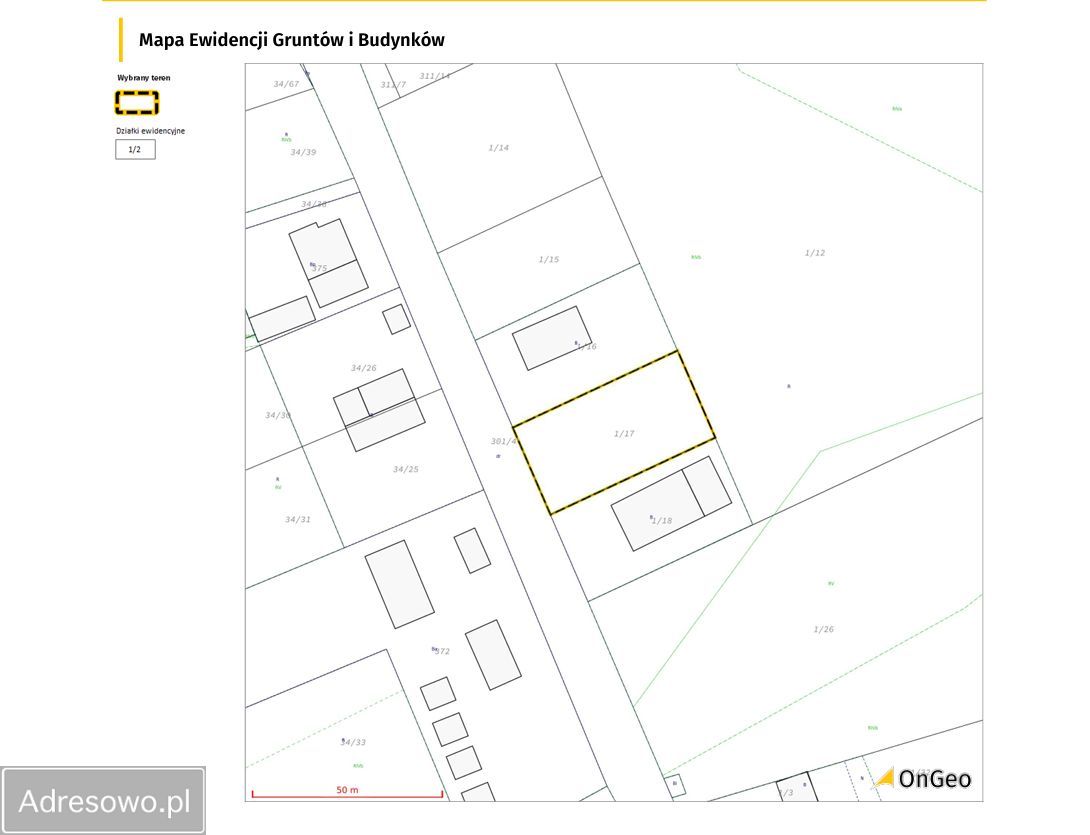Click parcel label 1/16
The image size is (1090, 835).
pyautogui.click(x=587, y=346)
